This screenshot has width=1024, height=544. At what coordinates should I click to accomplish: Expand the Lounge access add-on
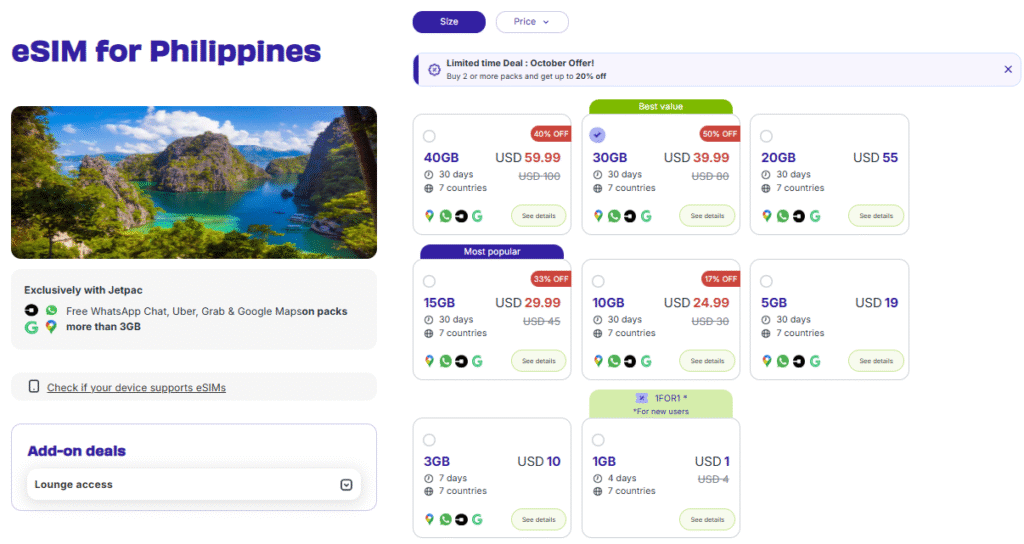click(x=346, y=485)
